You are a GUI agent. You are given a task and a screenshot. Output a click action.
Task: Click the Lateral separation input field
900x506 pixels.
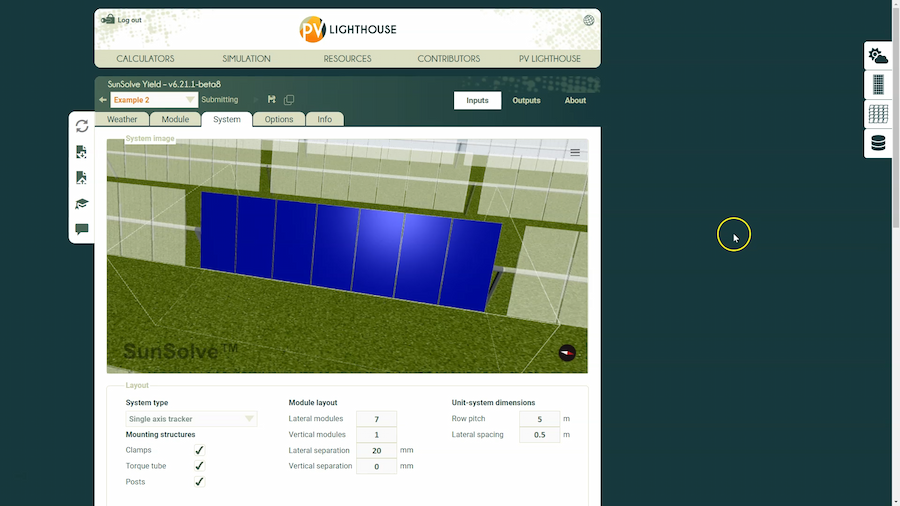coord(377,450)
